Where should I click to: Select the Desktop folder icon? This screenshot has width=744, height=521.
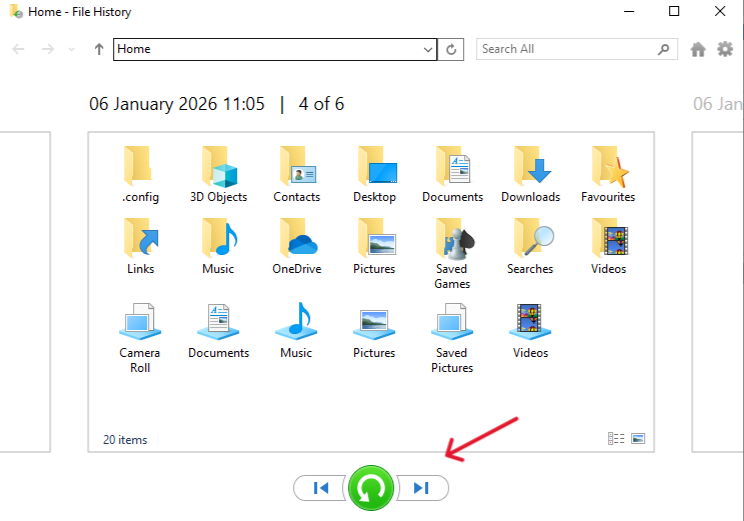pos(378,166)
